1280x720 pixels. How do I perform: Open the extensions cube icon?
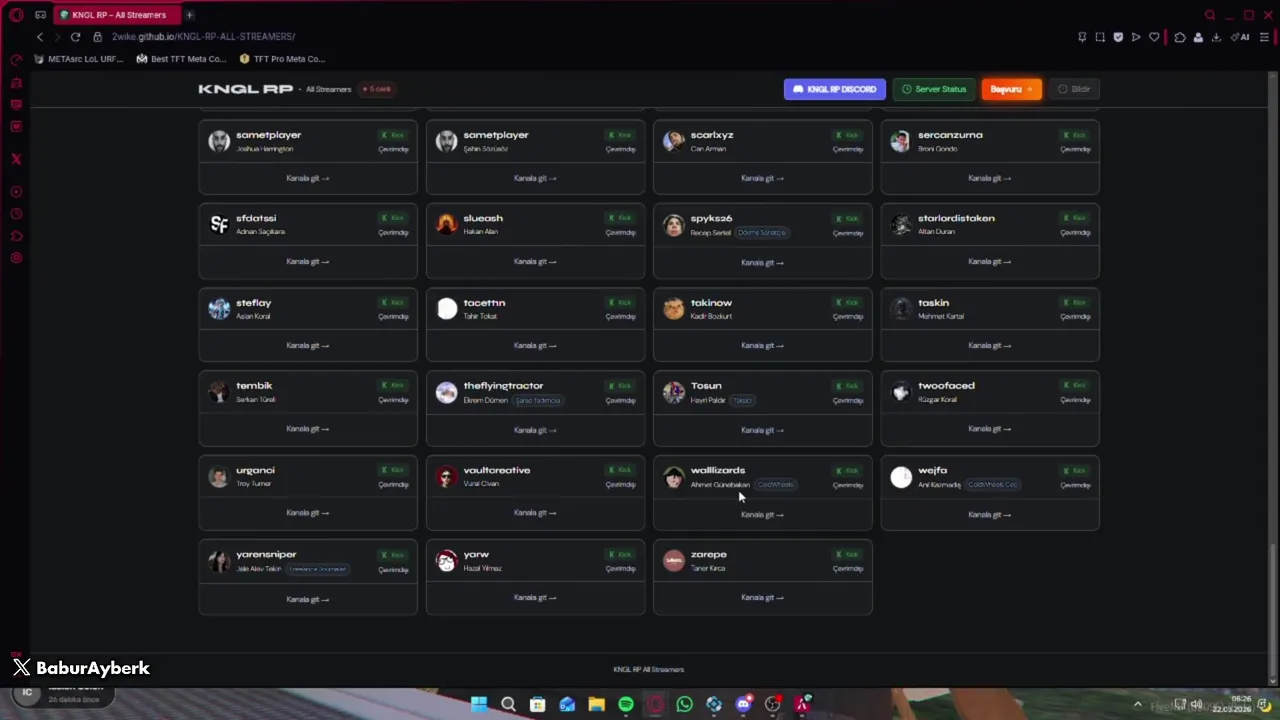(x=1180, y=37)
